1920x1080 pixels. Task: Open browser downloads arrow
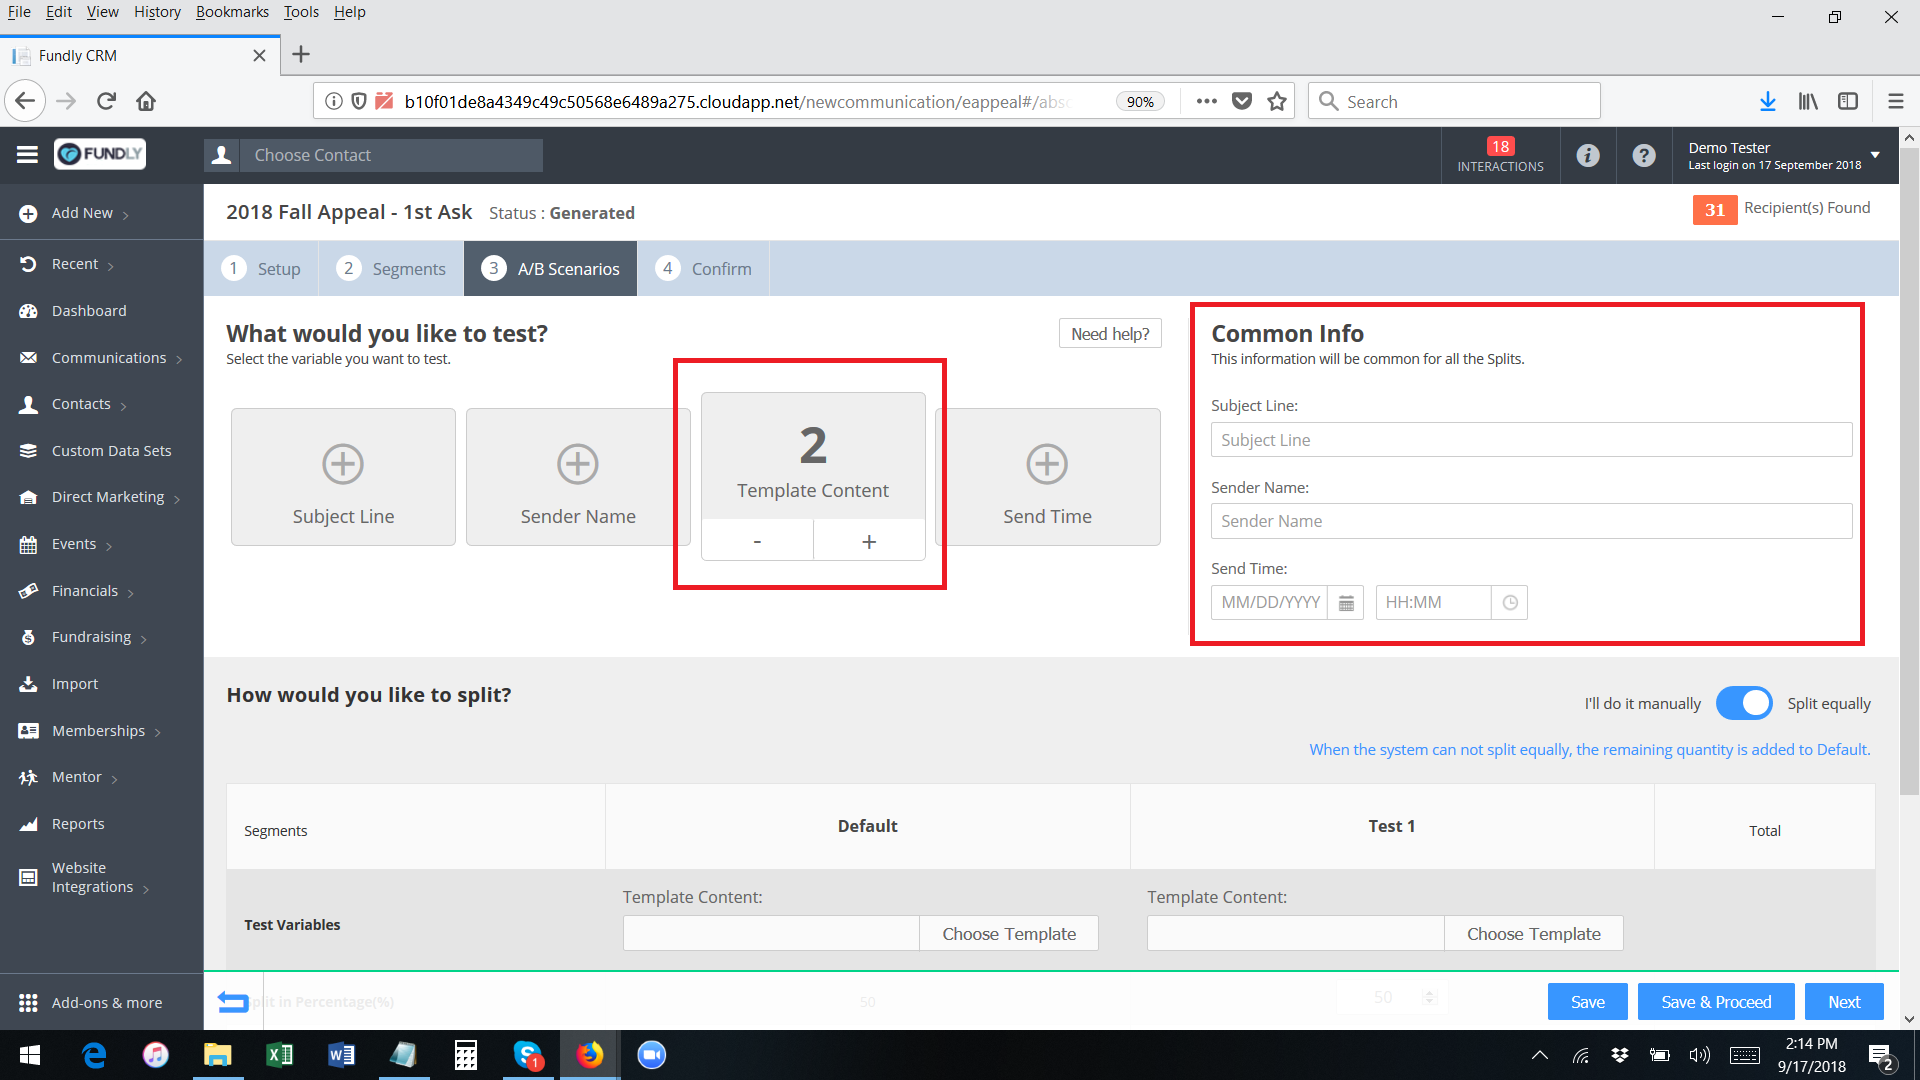[1768, 101]
